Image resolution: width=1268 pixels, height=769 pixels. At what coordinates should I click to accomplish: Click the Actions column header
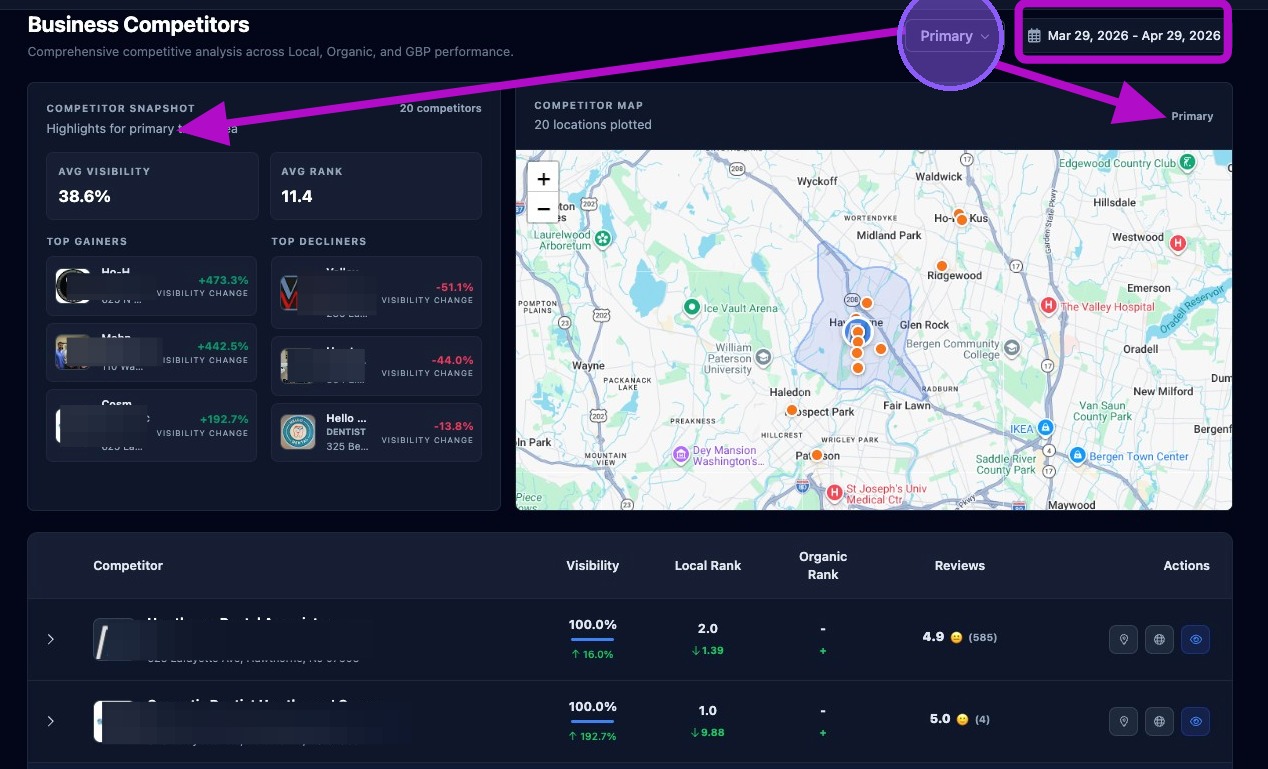[x=1186, y=566]
